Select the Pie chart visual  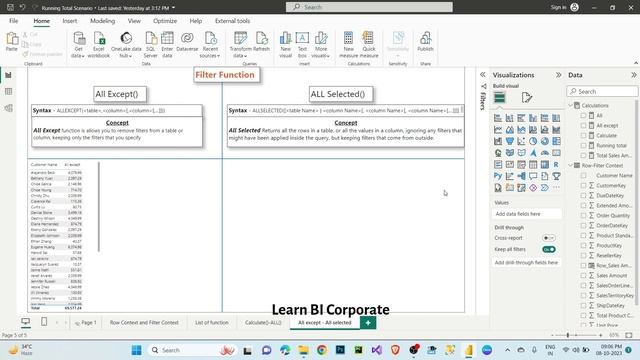tap(533, 141)
